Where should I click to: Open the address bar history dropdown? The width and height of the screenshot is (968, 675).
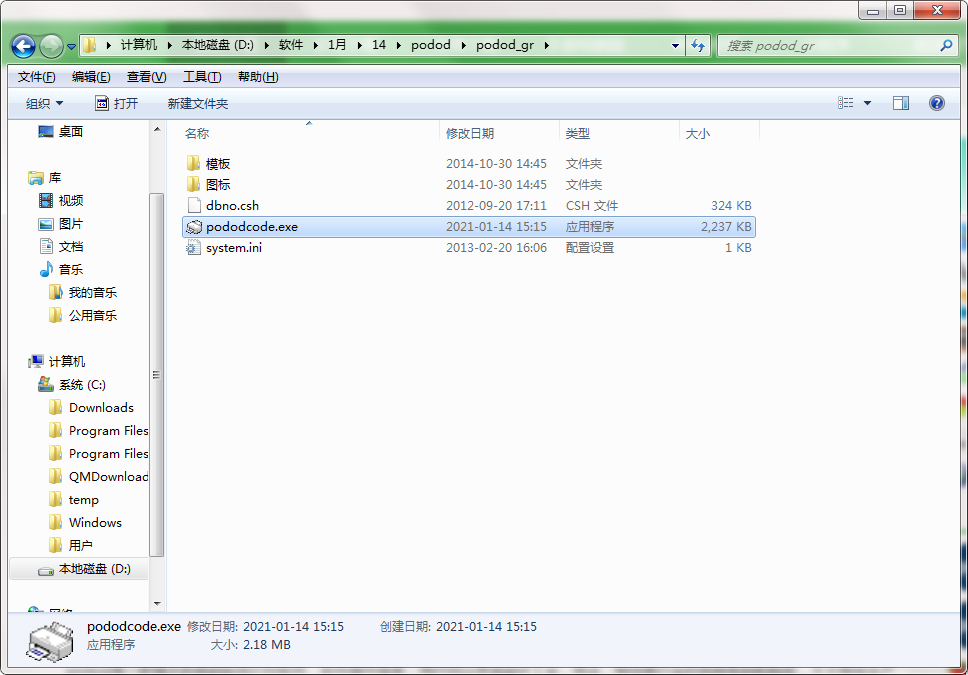[676, 46]
